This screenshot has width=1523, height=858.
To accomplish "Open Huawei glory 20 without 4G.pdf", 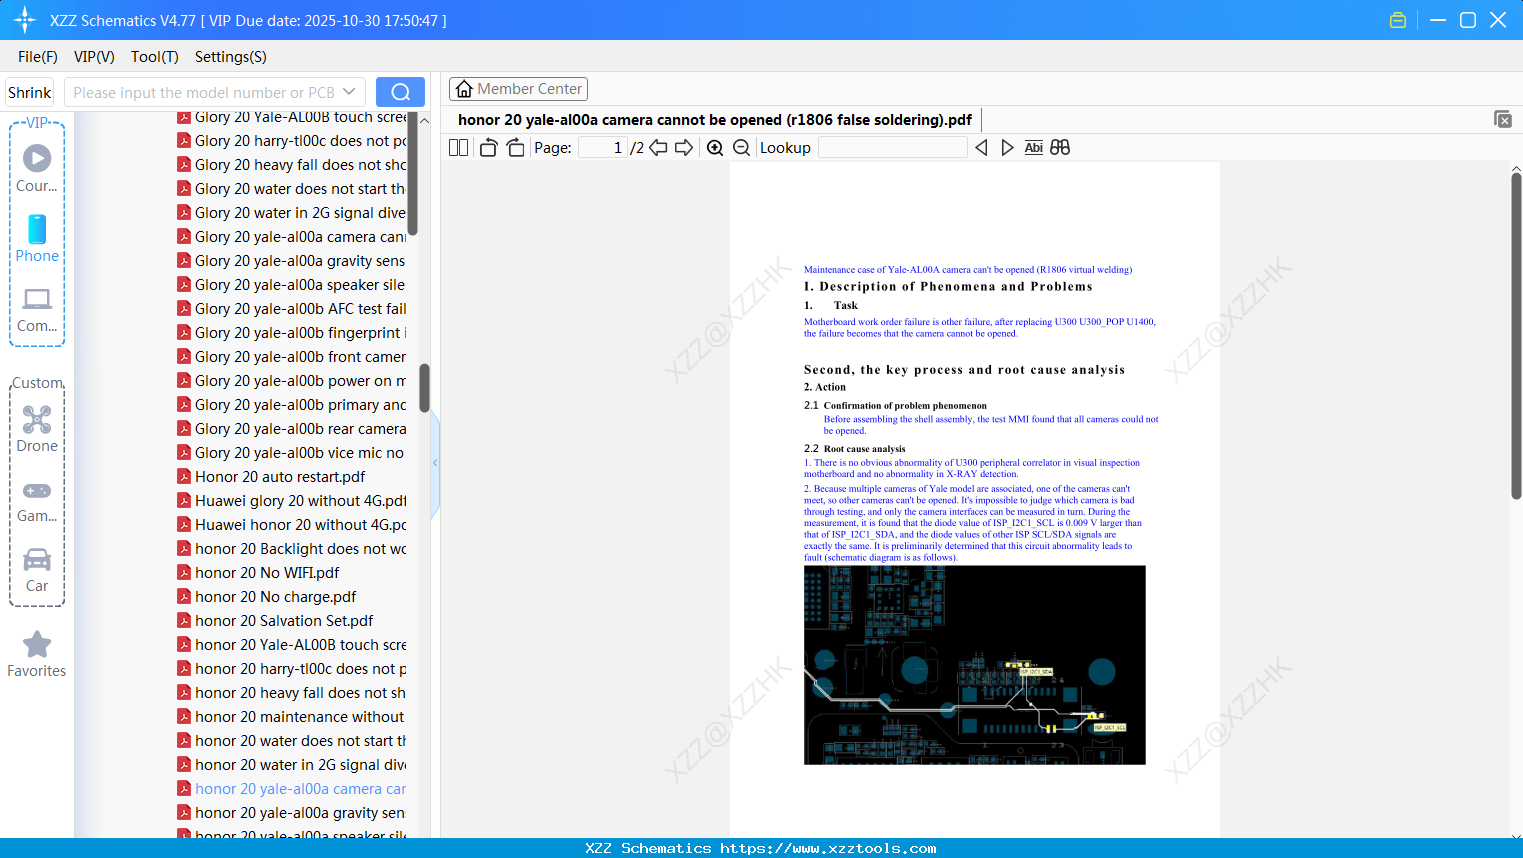I will point(300,500).
